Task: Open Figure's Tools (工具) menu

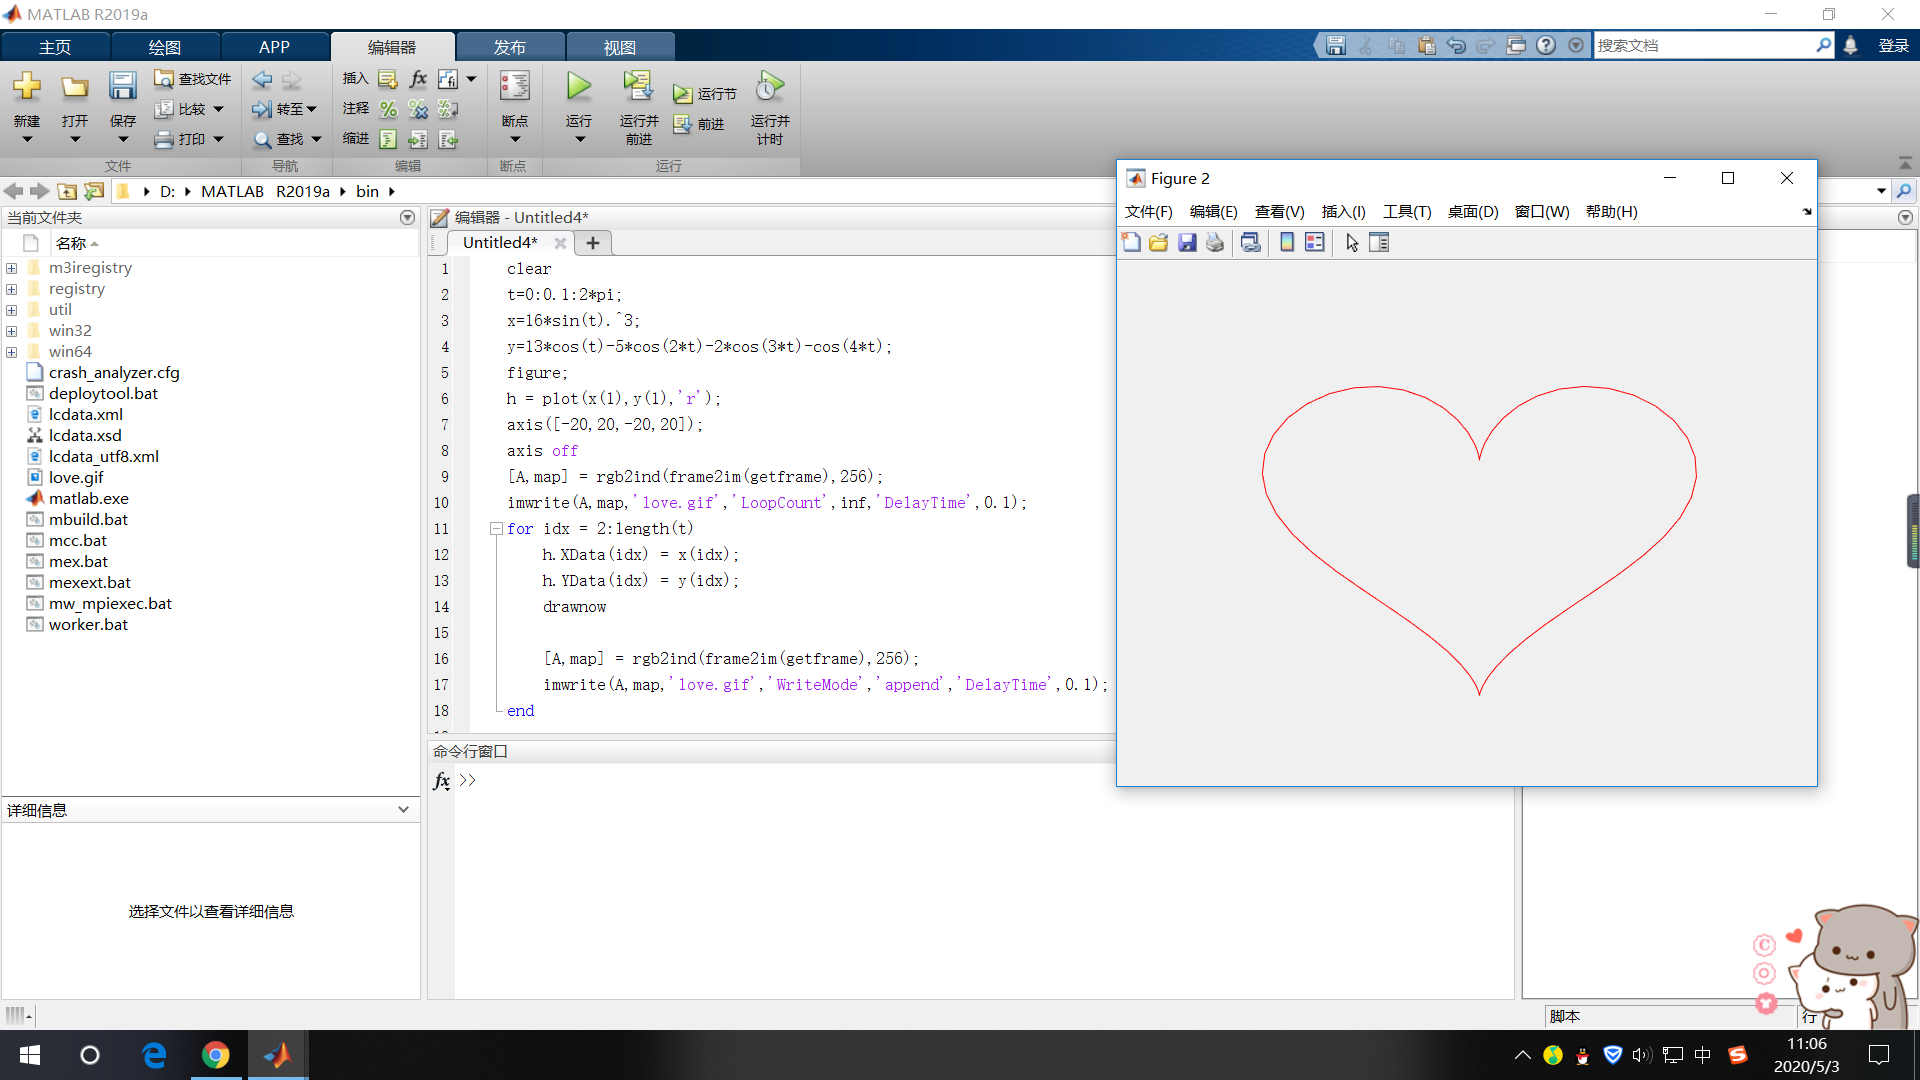Action: [1406, 212]
